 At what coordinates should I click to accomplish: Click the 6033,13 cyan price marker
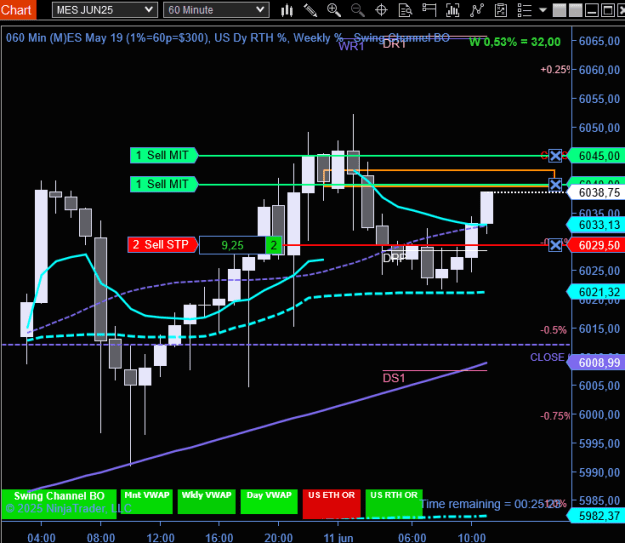pos(596,225)
